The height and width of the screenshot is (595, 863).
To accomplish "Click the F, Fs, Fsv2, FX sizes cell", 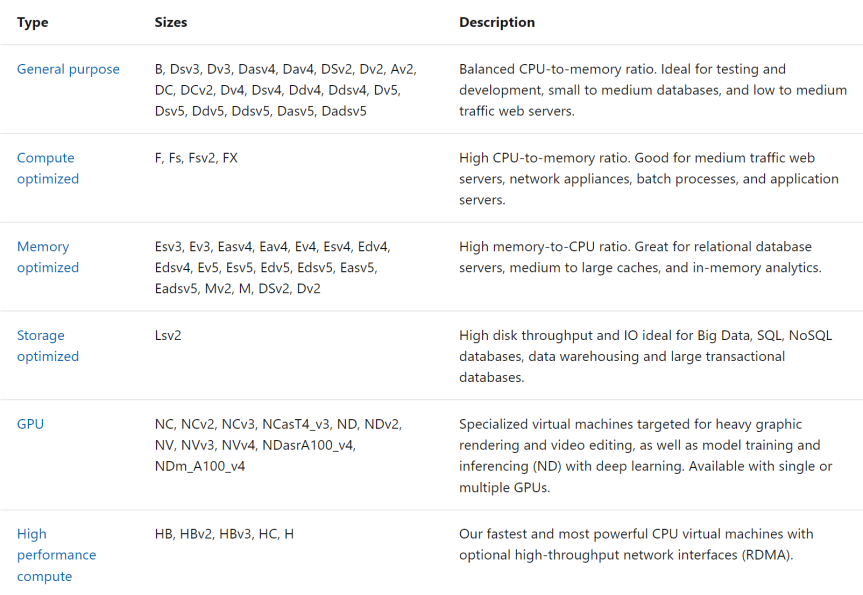I will coord(196,158).
